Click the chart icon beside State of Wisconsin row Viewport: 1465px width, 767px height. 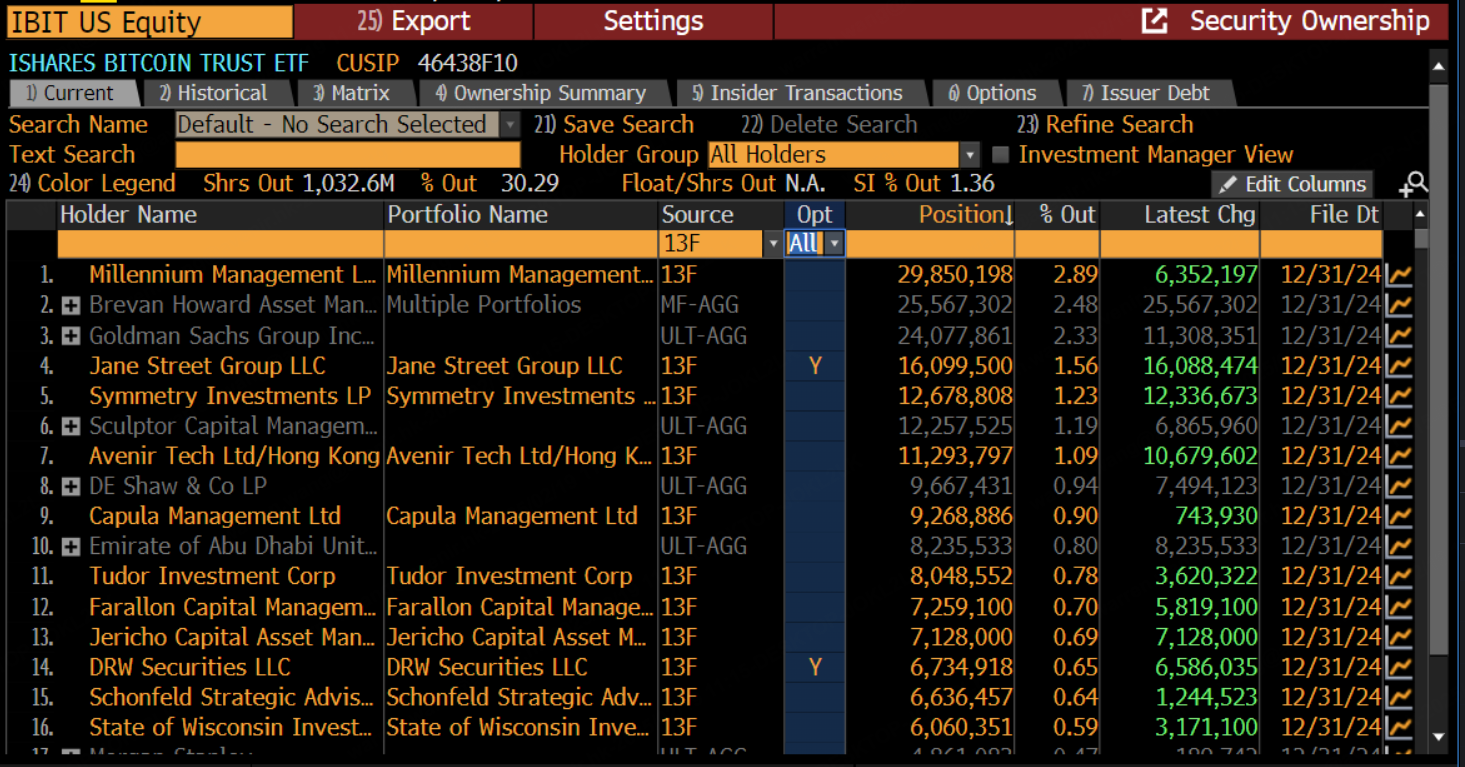click(1399, 727)
